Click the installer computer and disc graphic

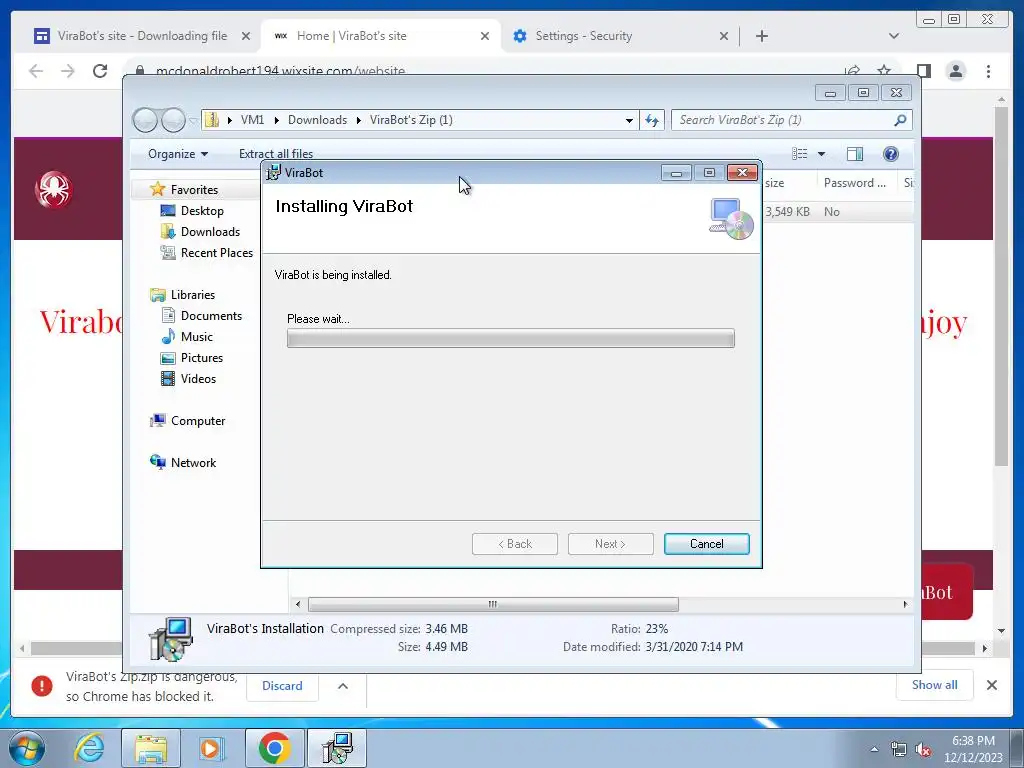click(731, 219)
